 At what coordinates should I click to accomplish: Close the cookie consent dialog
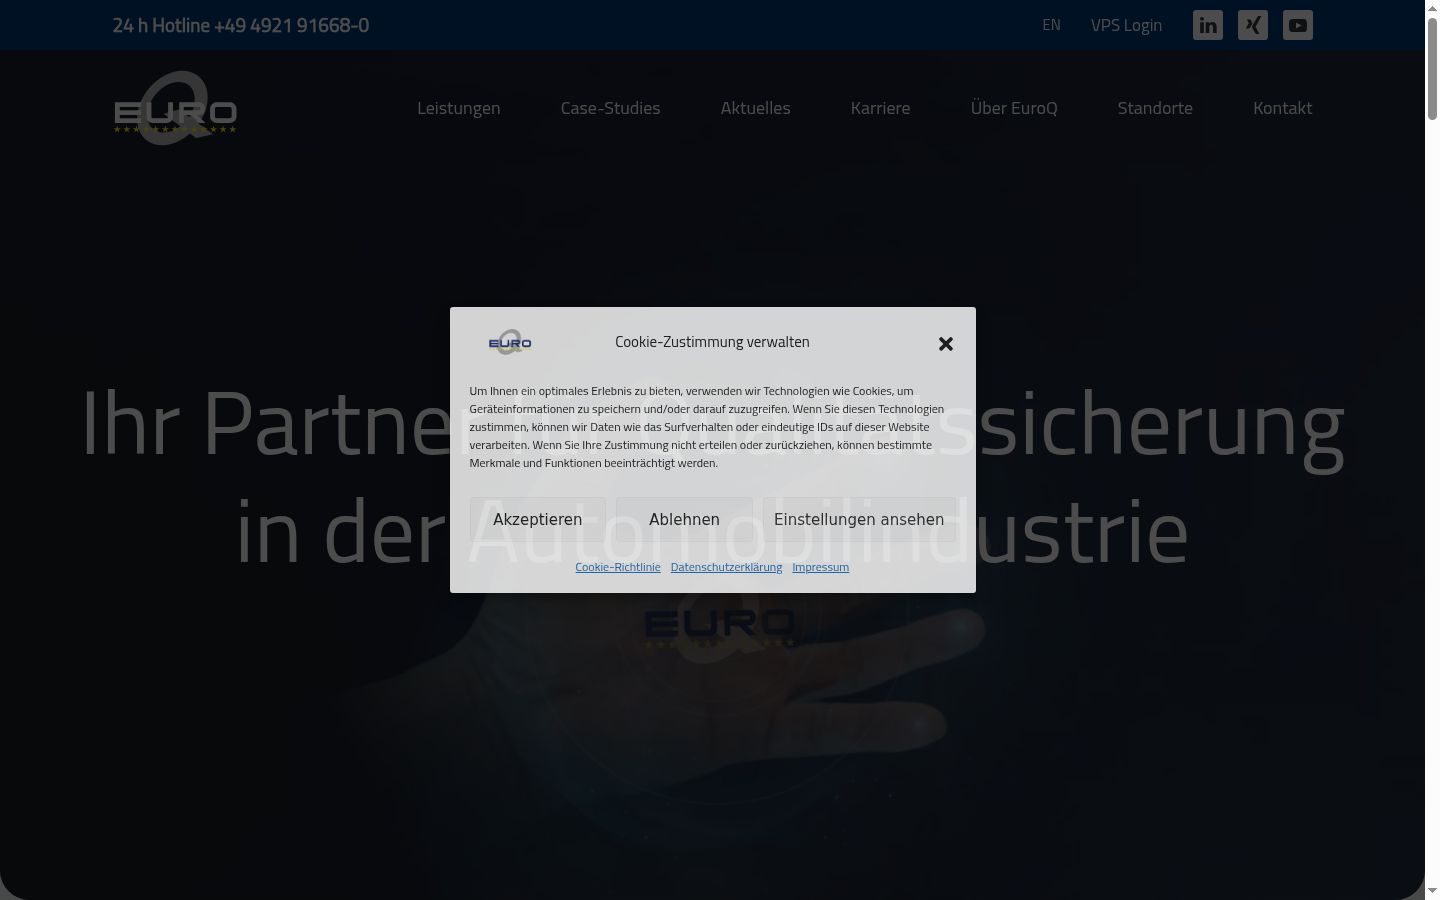point(946,344)
